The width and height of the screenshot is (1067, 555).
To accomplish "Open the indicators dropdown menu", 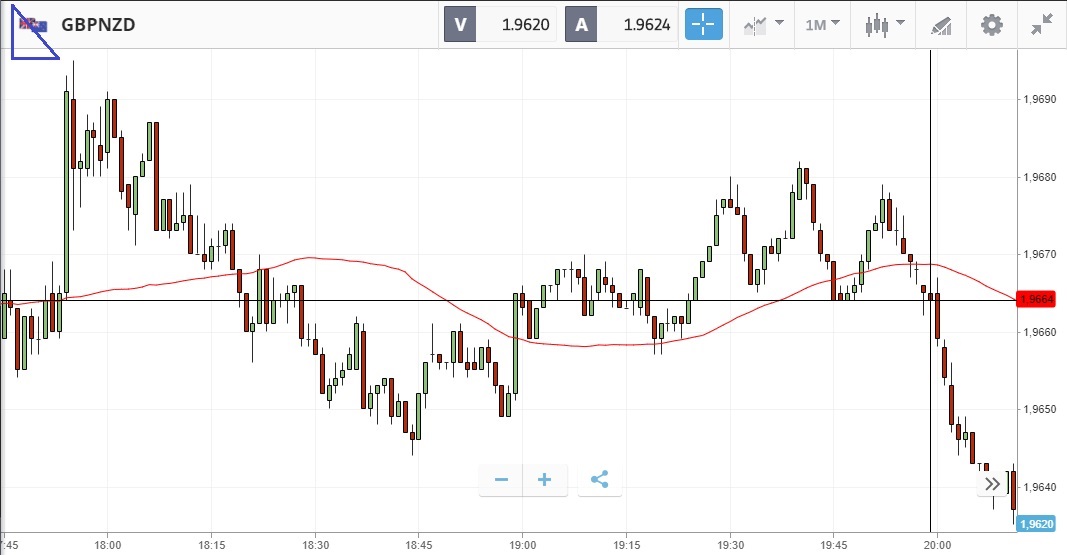I will (764, 25).
